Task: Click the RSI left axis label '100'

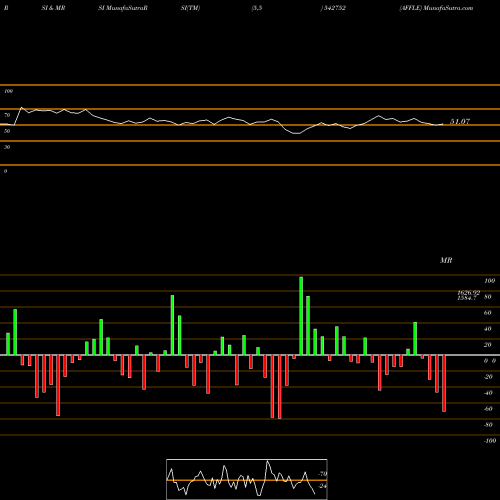Action: [x=8, y=91]
